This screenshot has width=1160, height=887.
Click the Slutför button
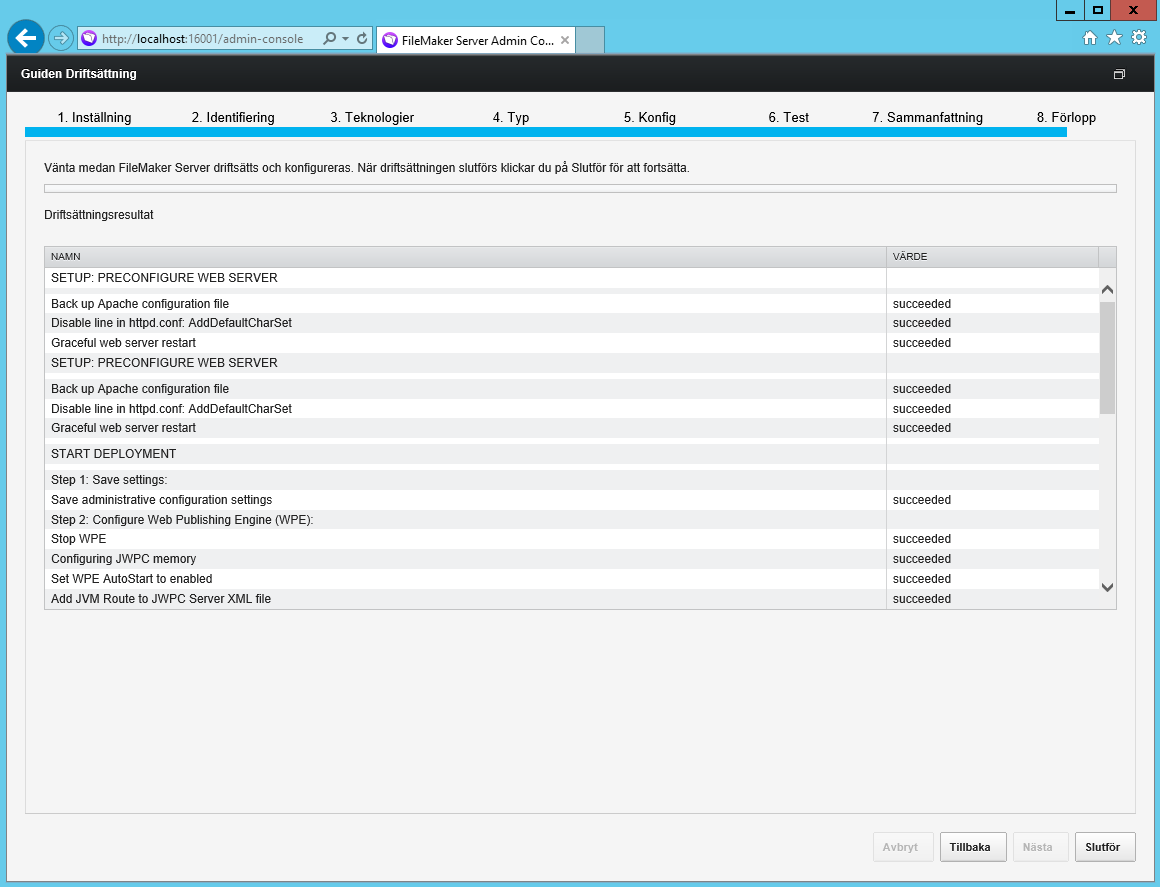coord(1105,847)
